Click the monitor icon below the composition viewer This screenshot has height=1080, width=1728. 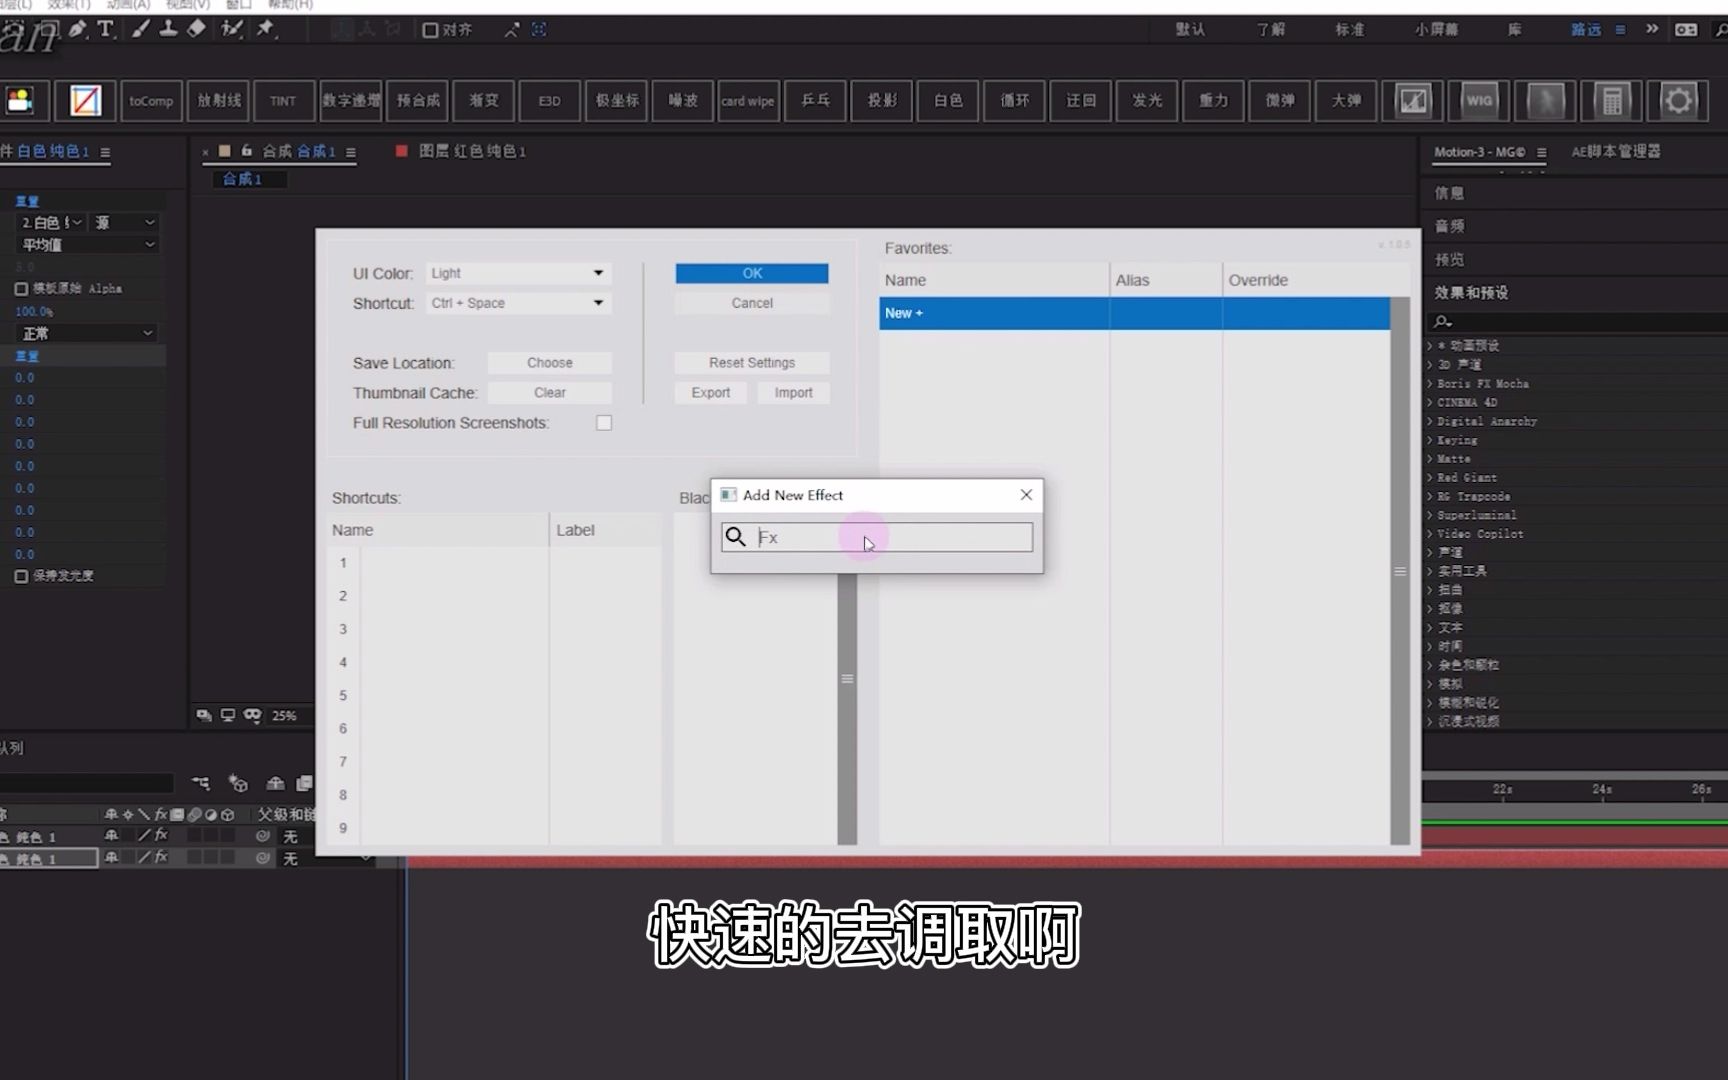[228, 715]
